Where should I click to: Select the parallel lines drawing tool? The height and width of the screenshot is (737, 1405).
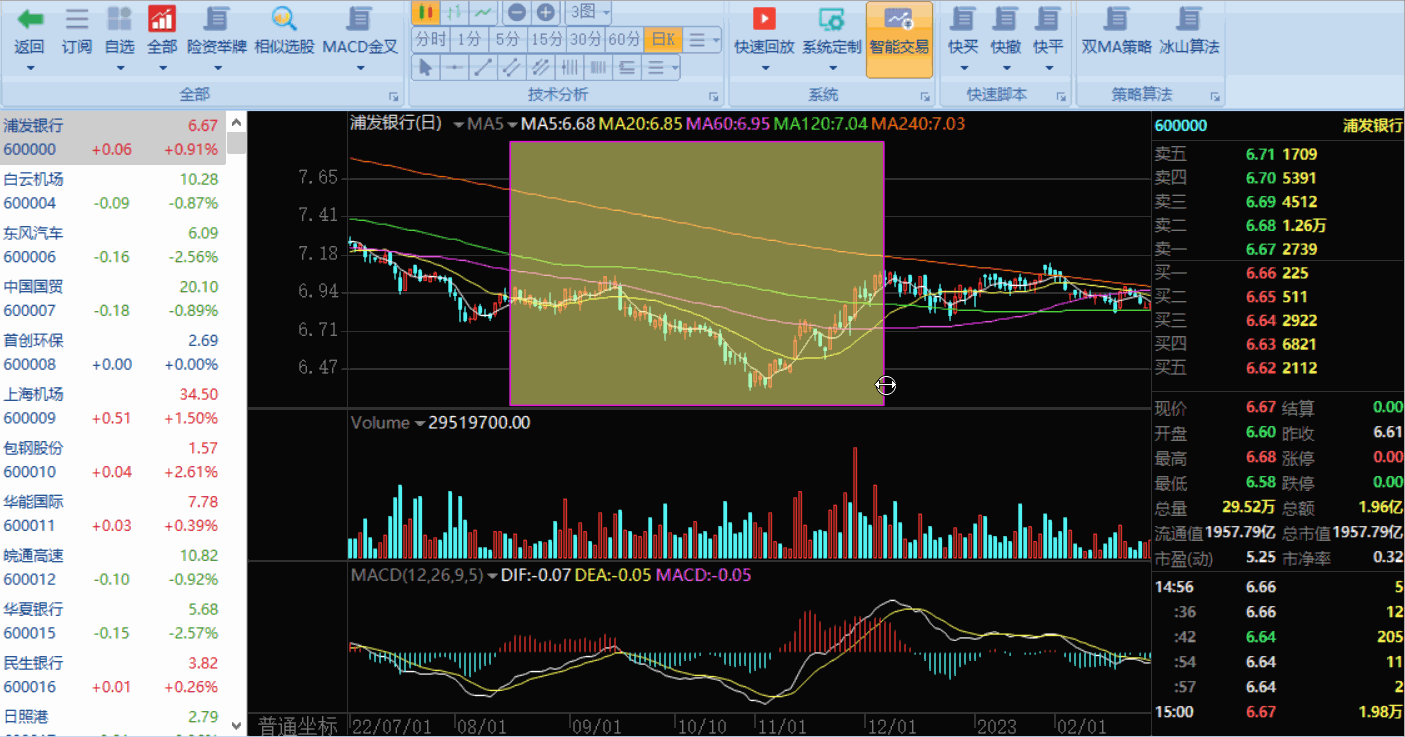point(511,67)
